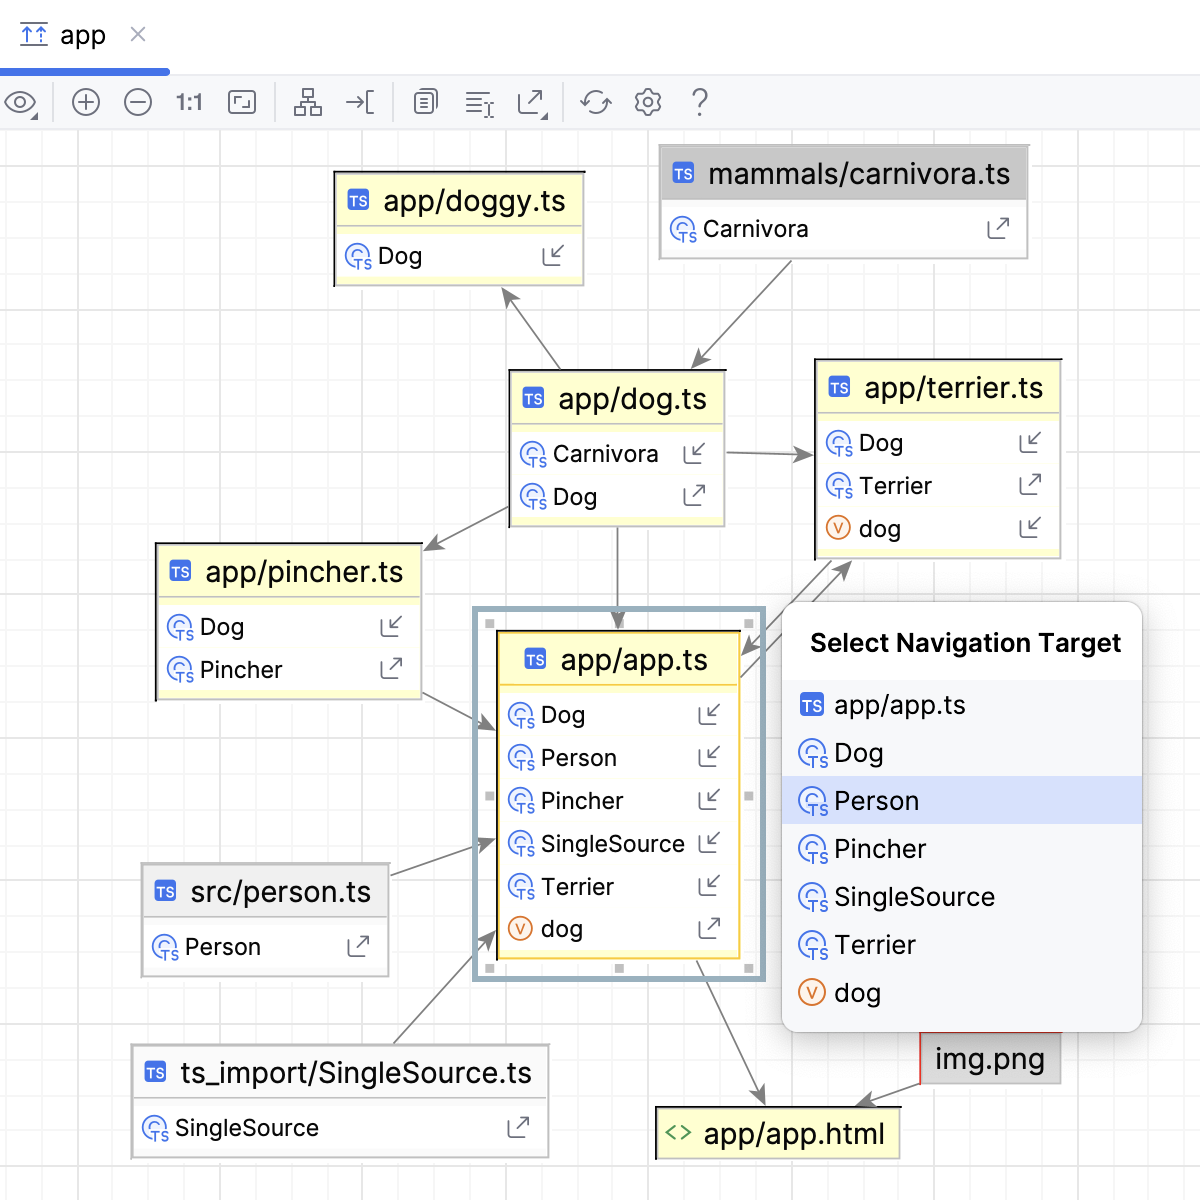
Task: Click the zoom in plus icon
Action: 86,102
